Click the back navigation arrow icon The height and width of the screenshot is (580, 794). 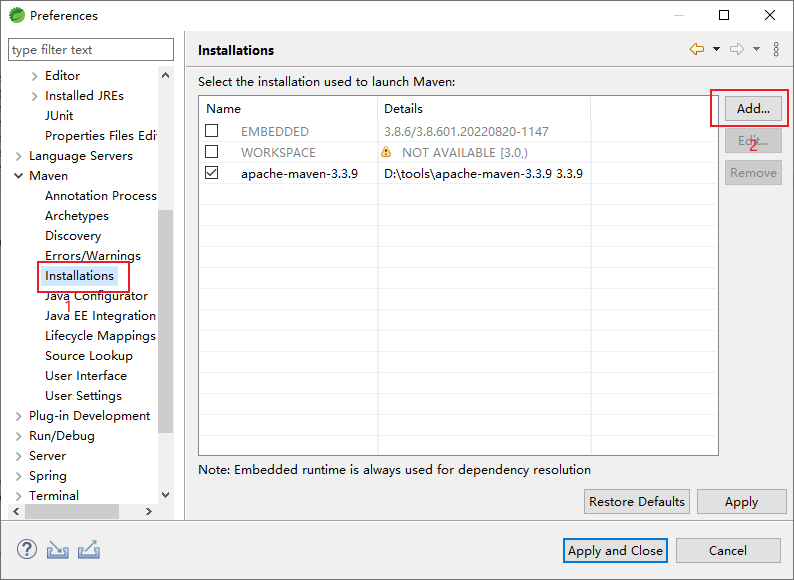coord(697,49)
